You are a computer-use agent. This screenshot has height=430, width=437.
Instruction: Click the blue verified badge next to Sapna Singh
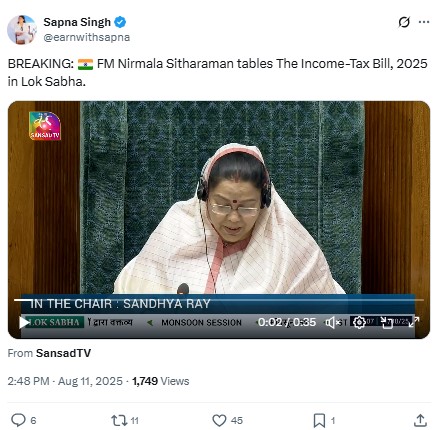pyautogui.click(x=120, y=22)
